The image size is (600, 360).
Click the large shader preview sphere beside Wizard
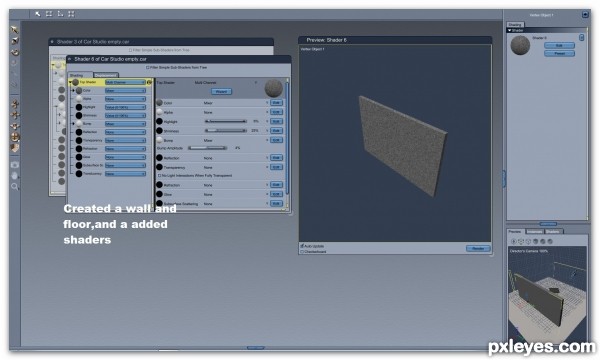coord(274,88)
